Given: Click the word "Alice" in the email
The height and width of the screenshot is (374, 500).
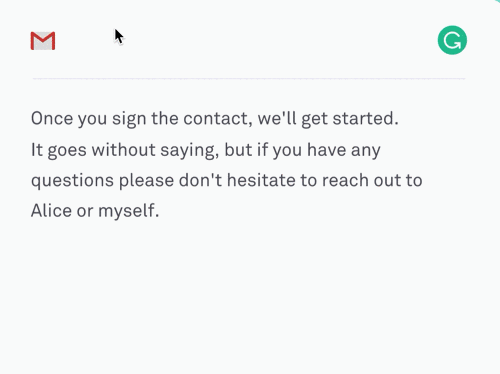Looking at the screenshot, I should click(x=51, y=211).
